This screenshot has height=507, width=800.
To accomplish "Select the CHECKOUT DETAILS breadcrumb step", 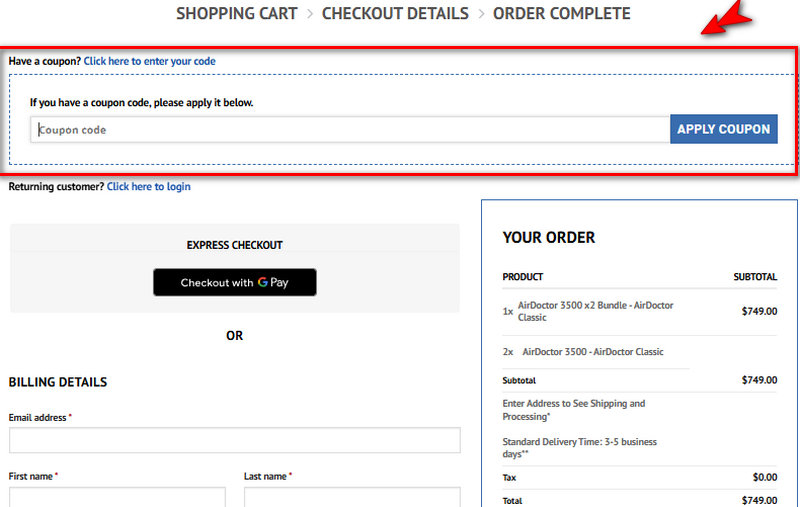I will click(x=395, y=14).
